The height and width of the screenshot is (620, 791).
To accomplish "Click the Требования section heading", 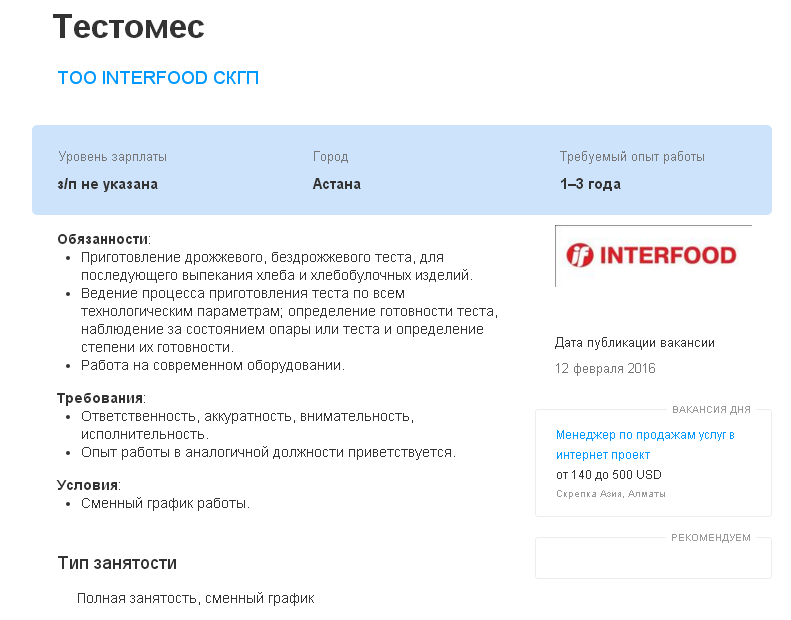I will [x=101, y=398].
